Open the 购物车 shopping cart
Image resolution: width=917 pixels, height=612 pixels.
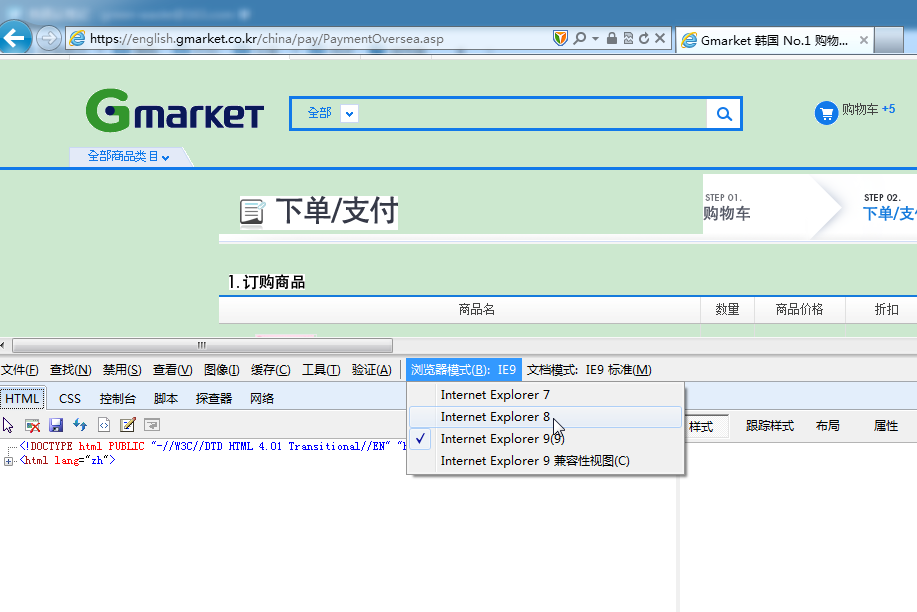pyautogui.click(x=854, y=111)
